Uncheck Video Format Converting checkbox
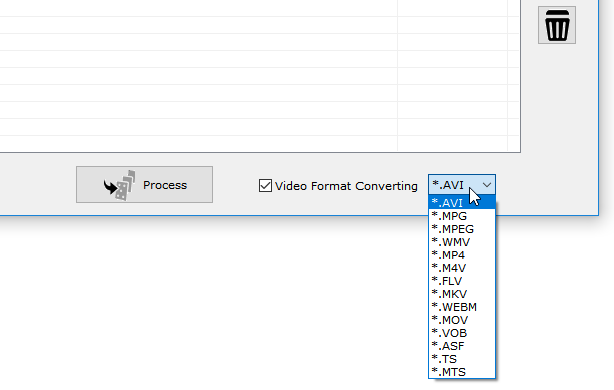Viewport: 614px width, 390px height. [265, 186]
